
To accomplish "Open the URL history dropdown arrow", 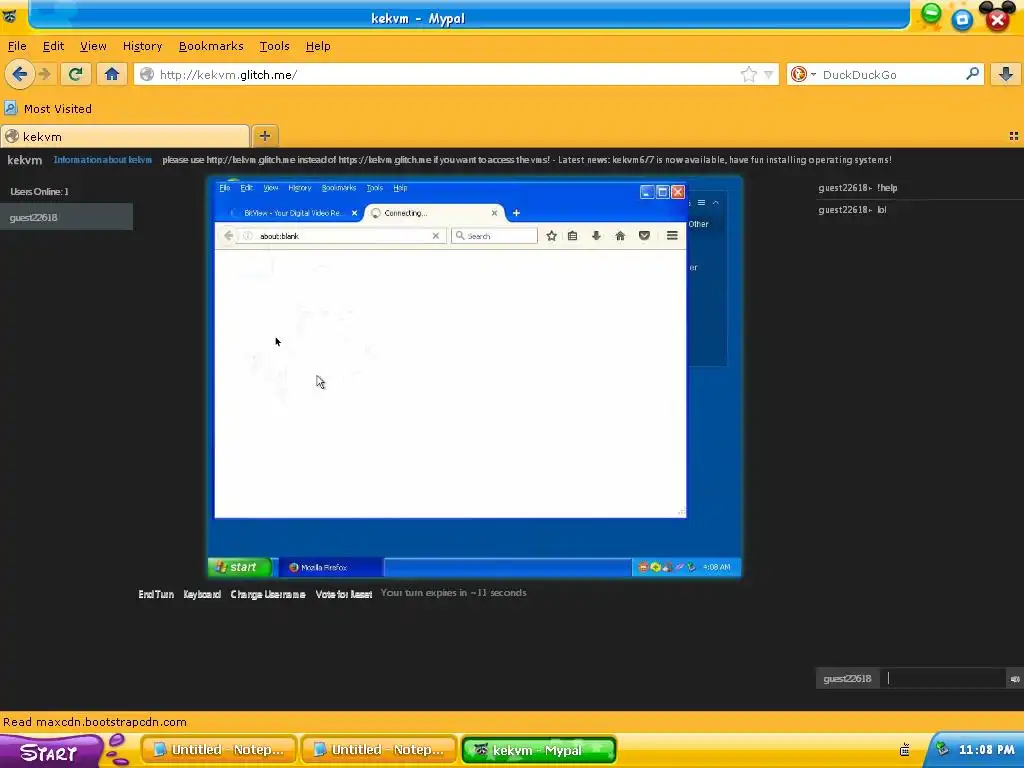I will pos(769,75).
